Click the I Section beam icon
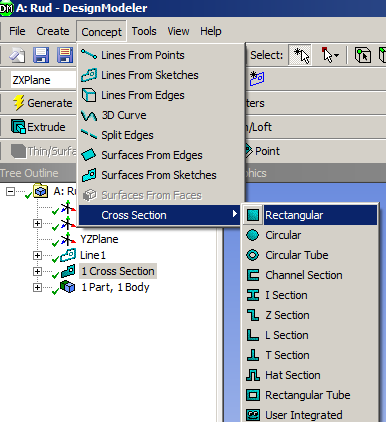Image resolution: width=386 pixels, height=422 pixels. click(x=253, y=295)
